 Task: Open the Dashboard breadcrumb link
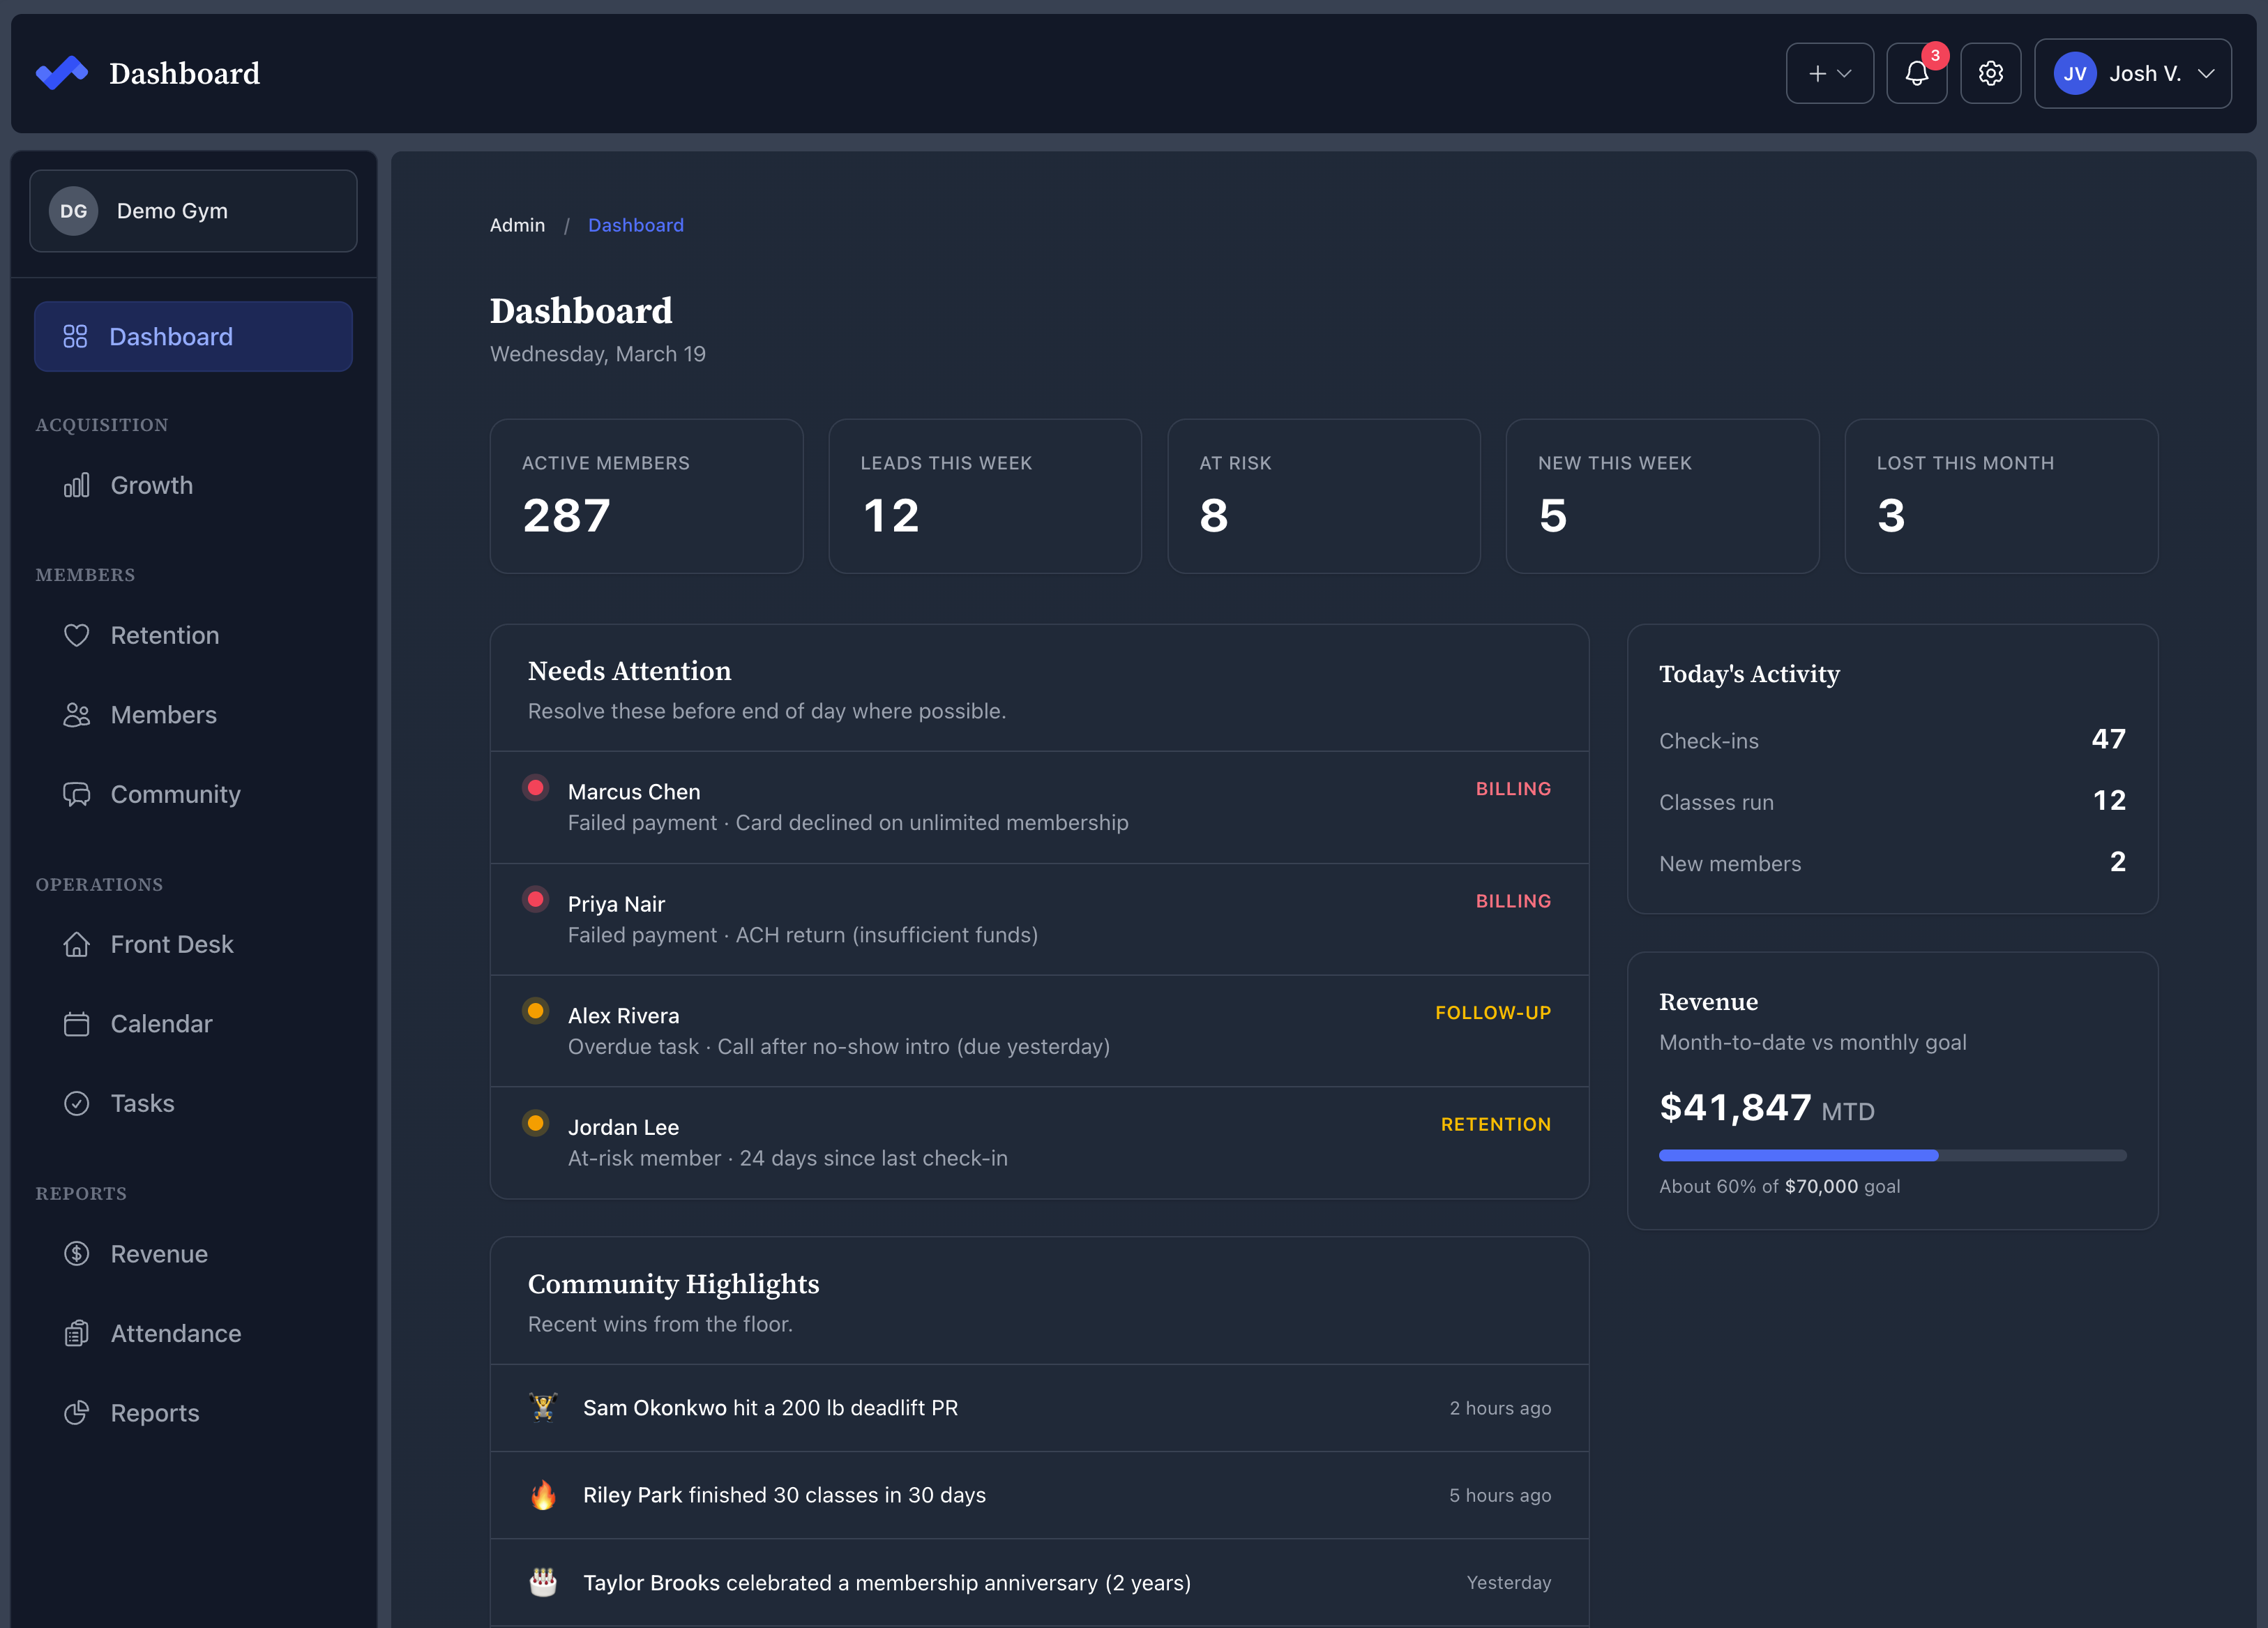[636, 225]
